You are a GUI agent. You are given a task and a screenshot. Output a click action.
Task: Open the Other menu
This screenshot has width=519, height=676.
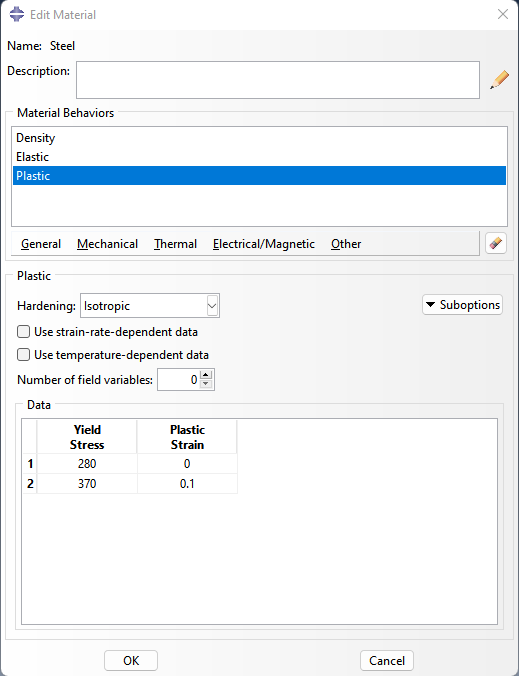(346, 244)
